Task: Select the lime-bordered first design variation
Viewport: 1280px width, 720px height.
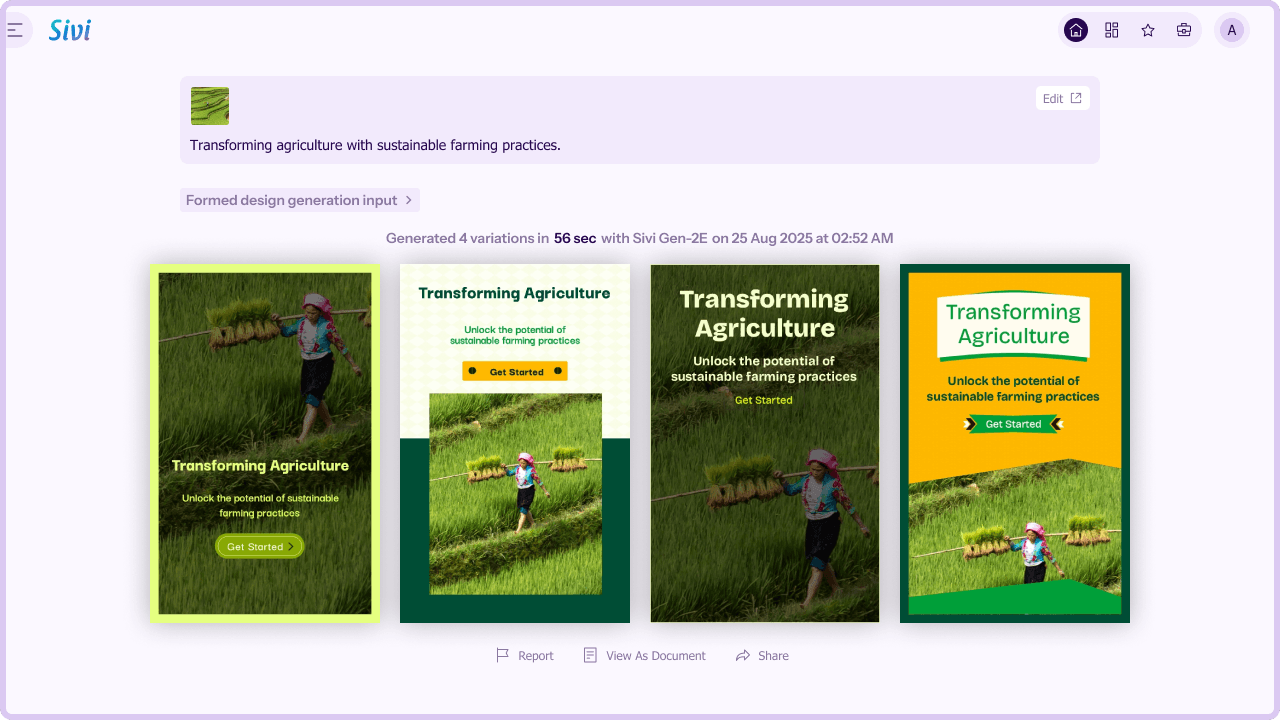Action: [x=265, y=443]
